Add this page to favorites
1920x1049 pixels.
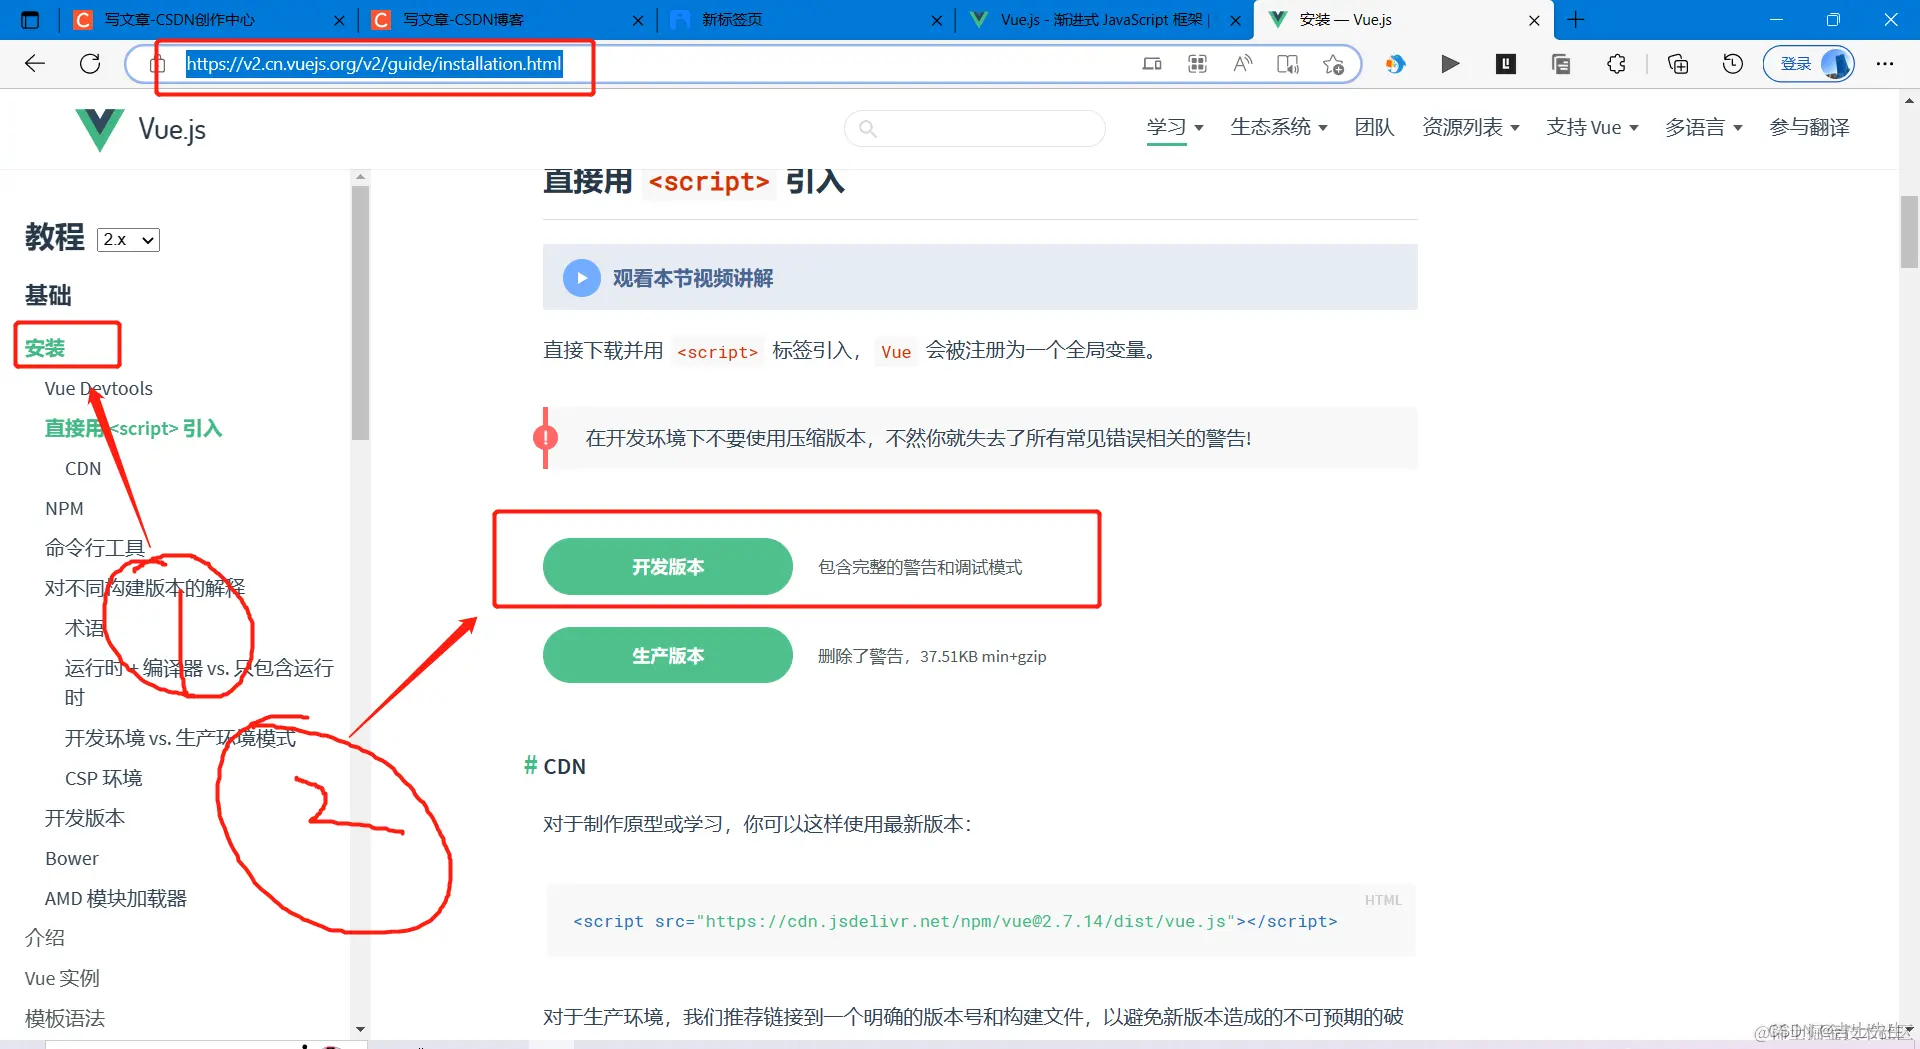click(1333, 64)
